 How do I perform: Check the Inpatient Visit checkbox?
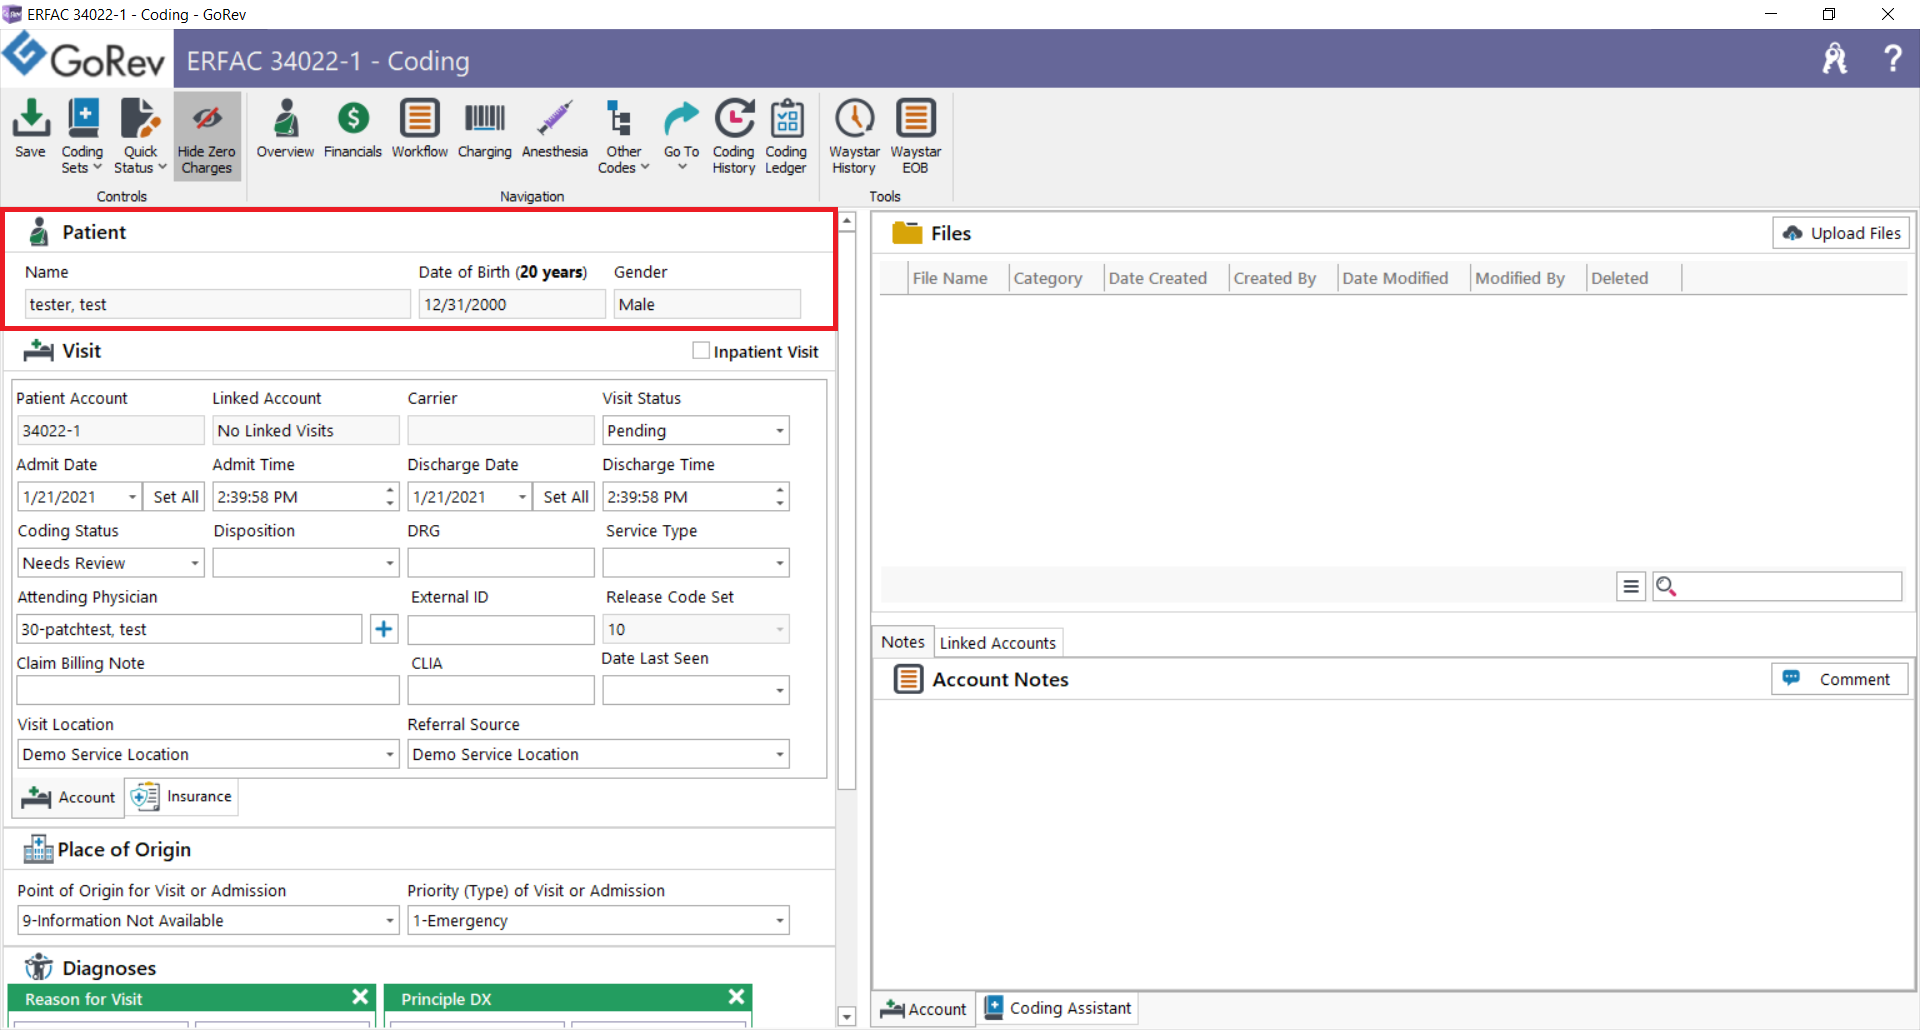click(x=701, y=351)
